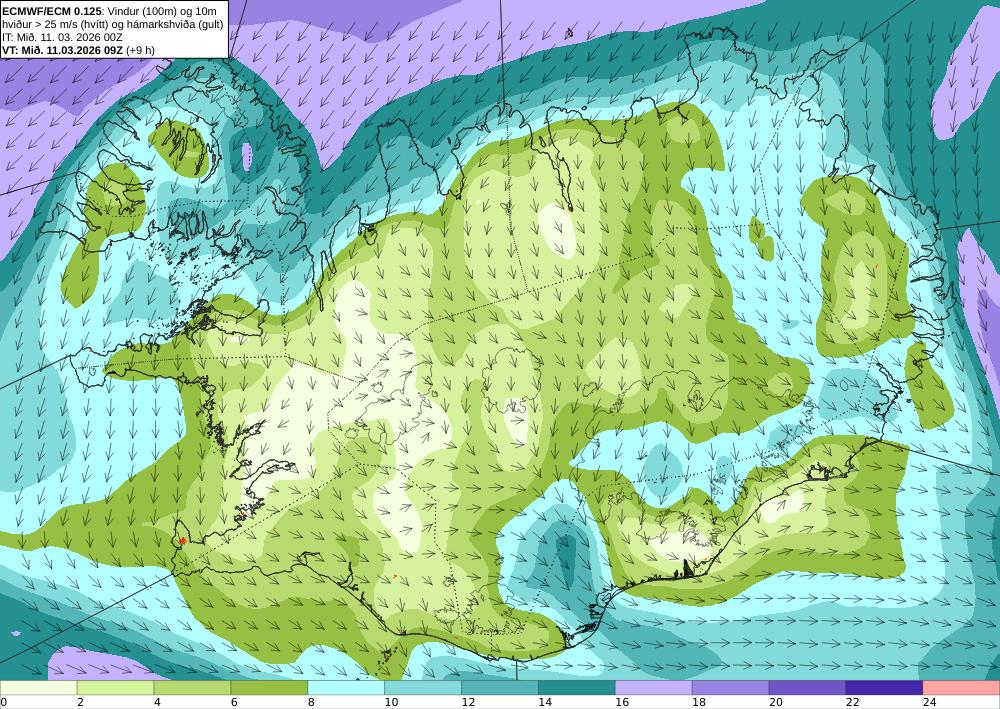Choose the 14–16 m/s dark teal legend swatch
Image resolution: width=1000 pixels, height=709 pixels.
pos(577,688)
